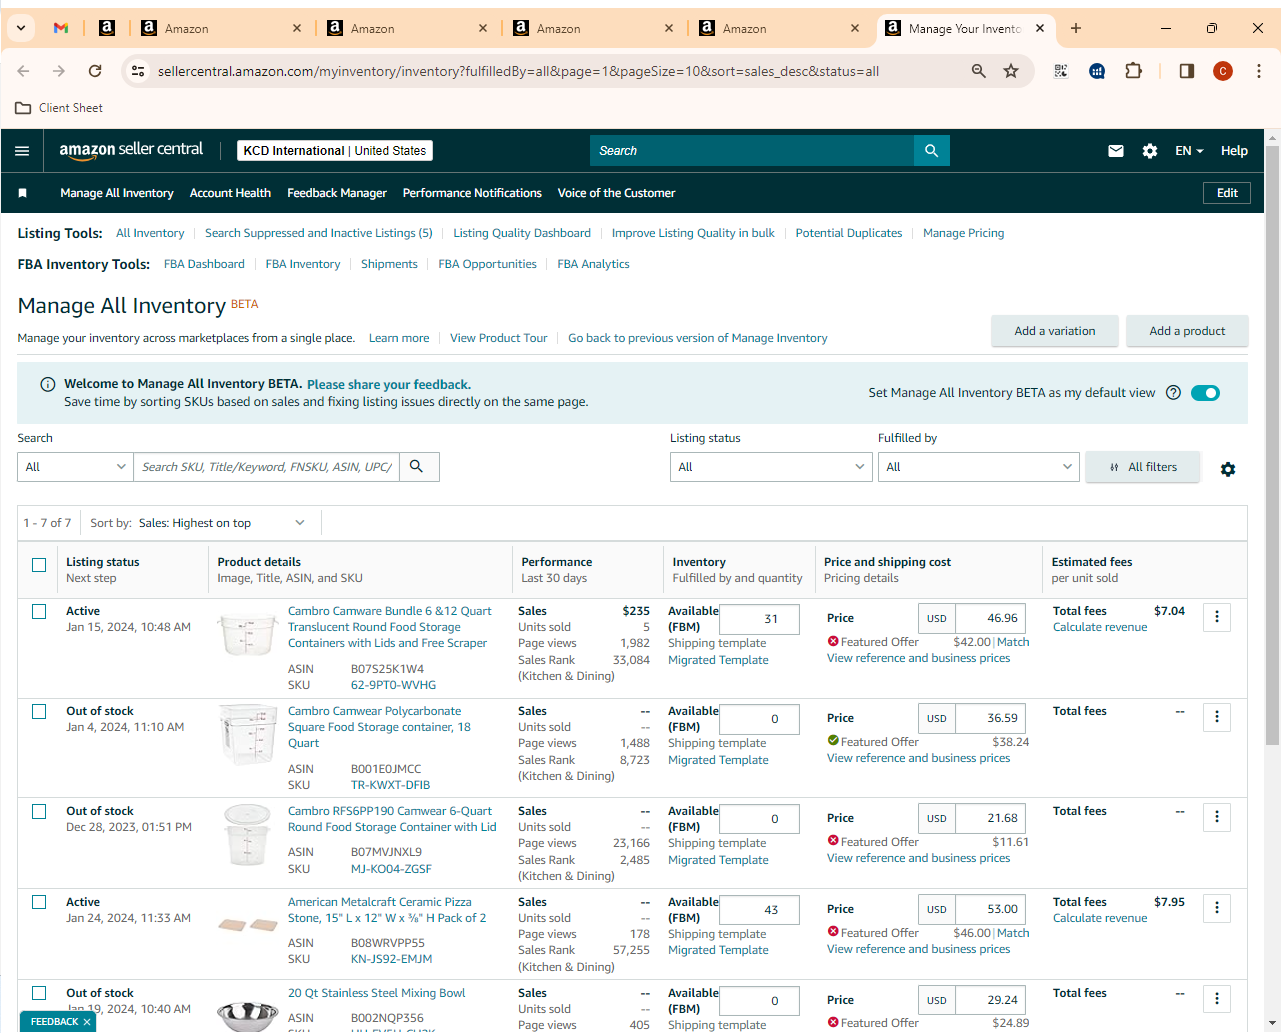Click the inventory search magnifier icon
Image resolution: width=1281 pixels, height=1033 pixels.
click(417, 467)
